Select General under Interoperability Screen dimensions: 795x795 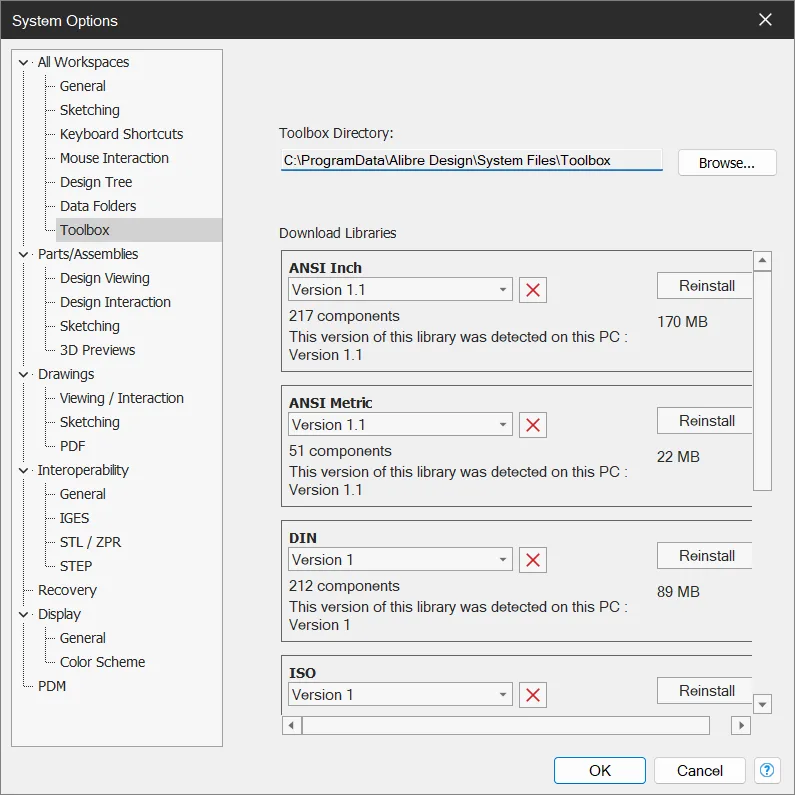pos(83,494)
